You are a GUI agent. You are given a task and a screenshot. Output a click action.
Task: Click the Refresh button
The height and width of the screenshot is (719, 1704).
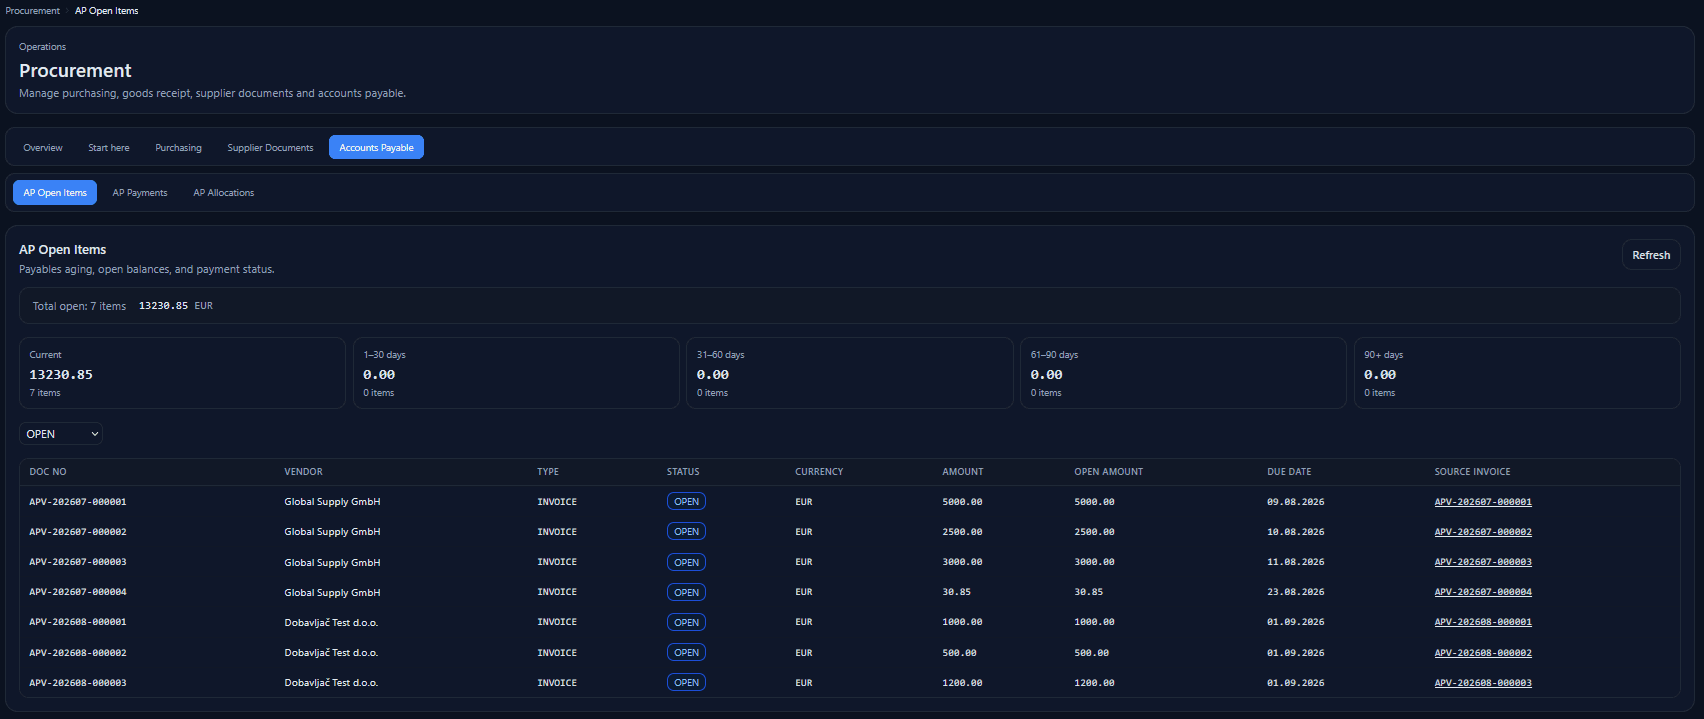(1651, 255)
